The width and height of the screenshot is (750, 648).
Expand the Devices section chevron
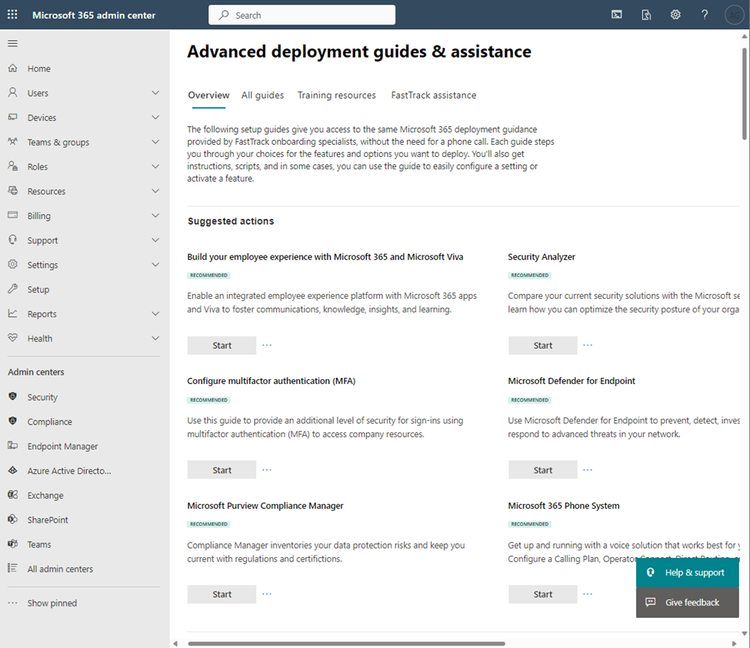pyautogui.click(x=155, y=117)
